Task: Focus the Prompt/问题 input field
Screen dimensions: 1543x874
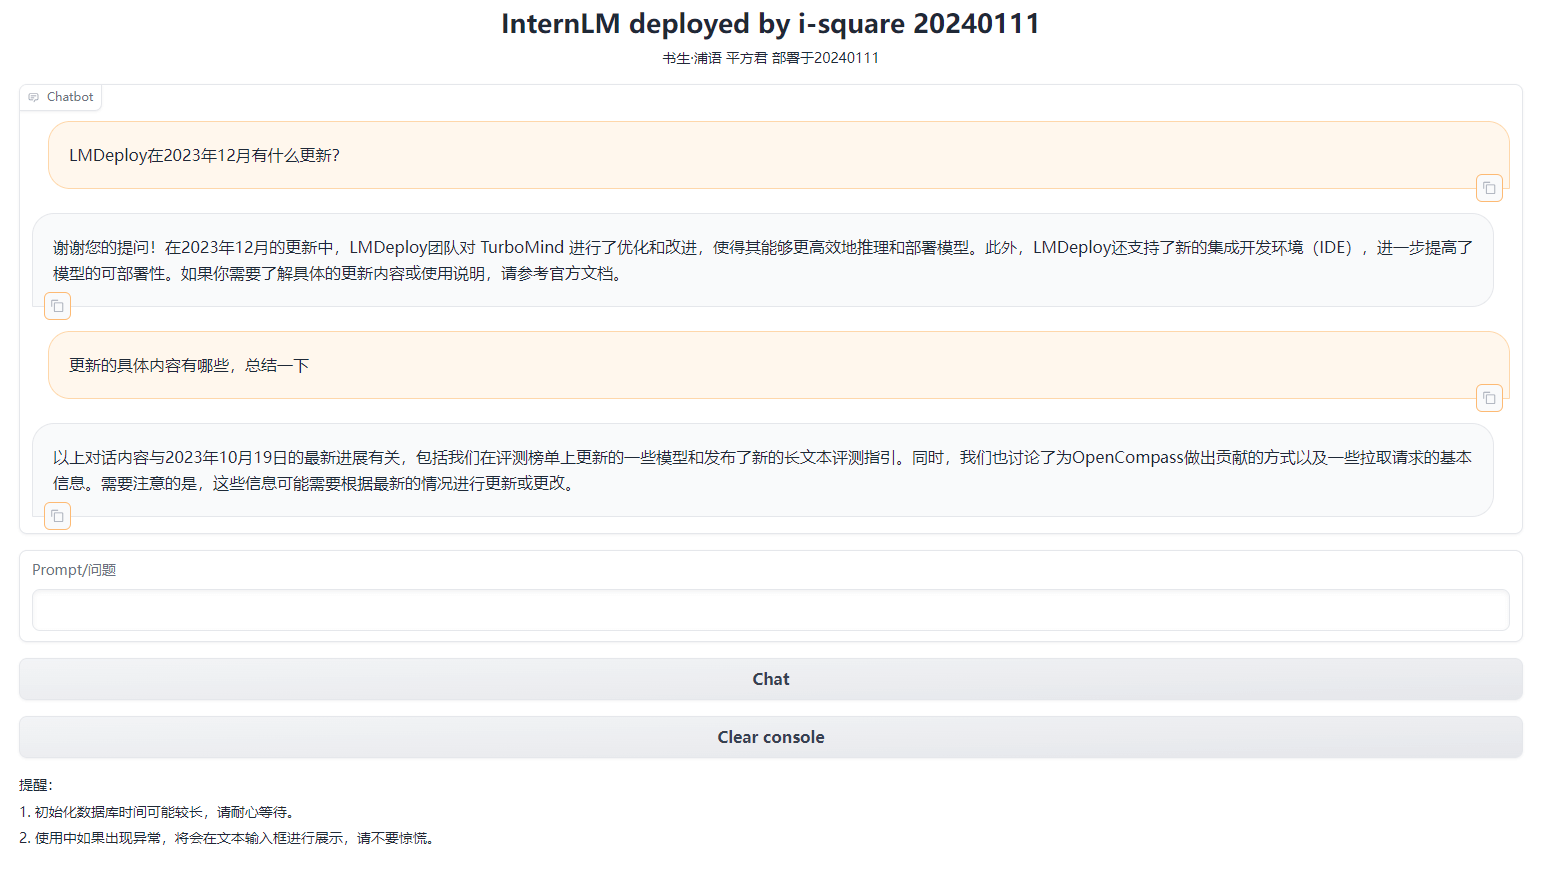Action: [771, 610]
